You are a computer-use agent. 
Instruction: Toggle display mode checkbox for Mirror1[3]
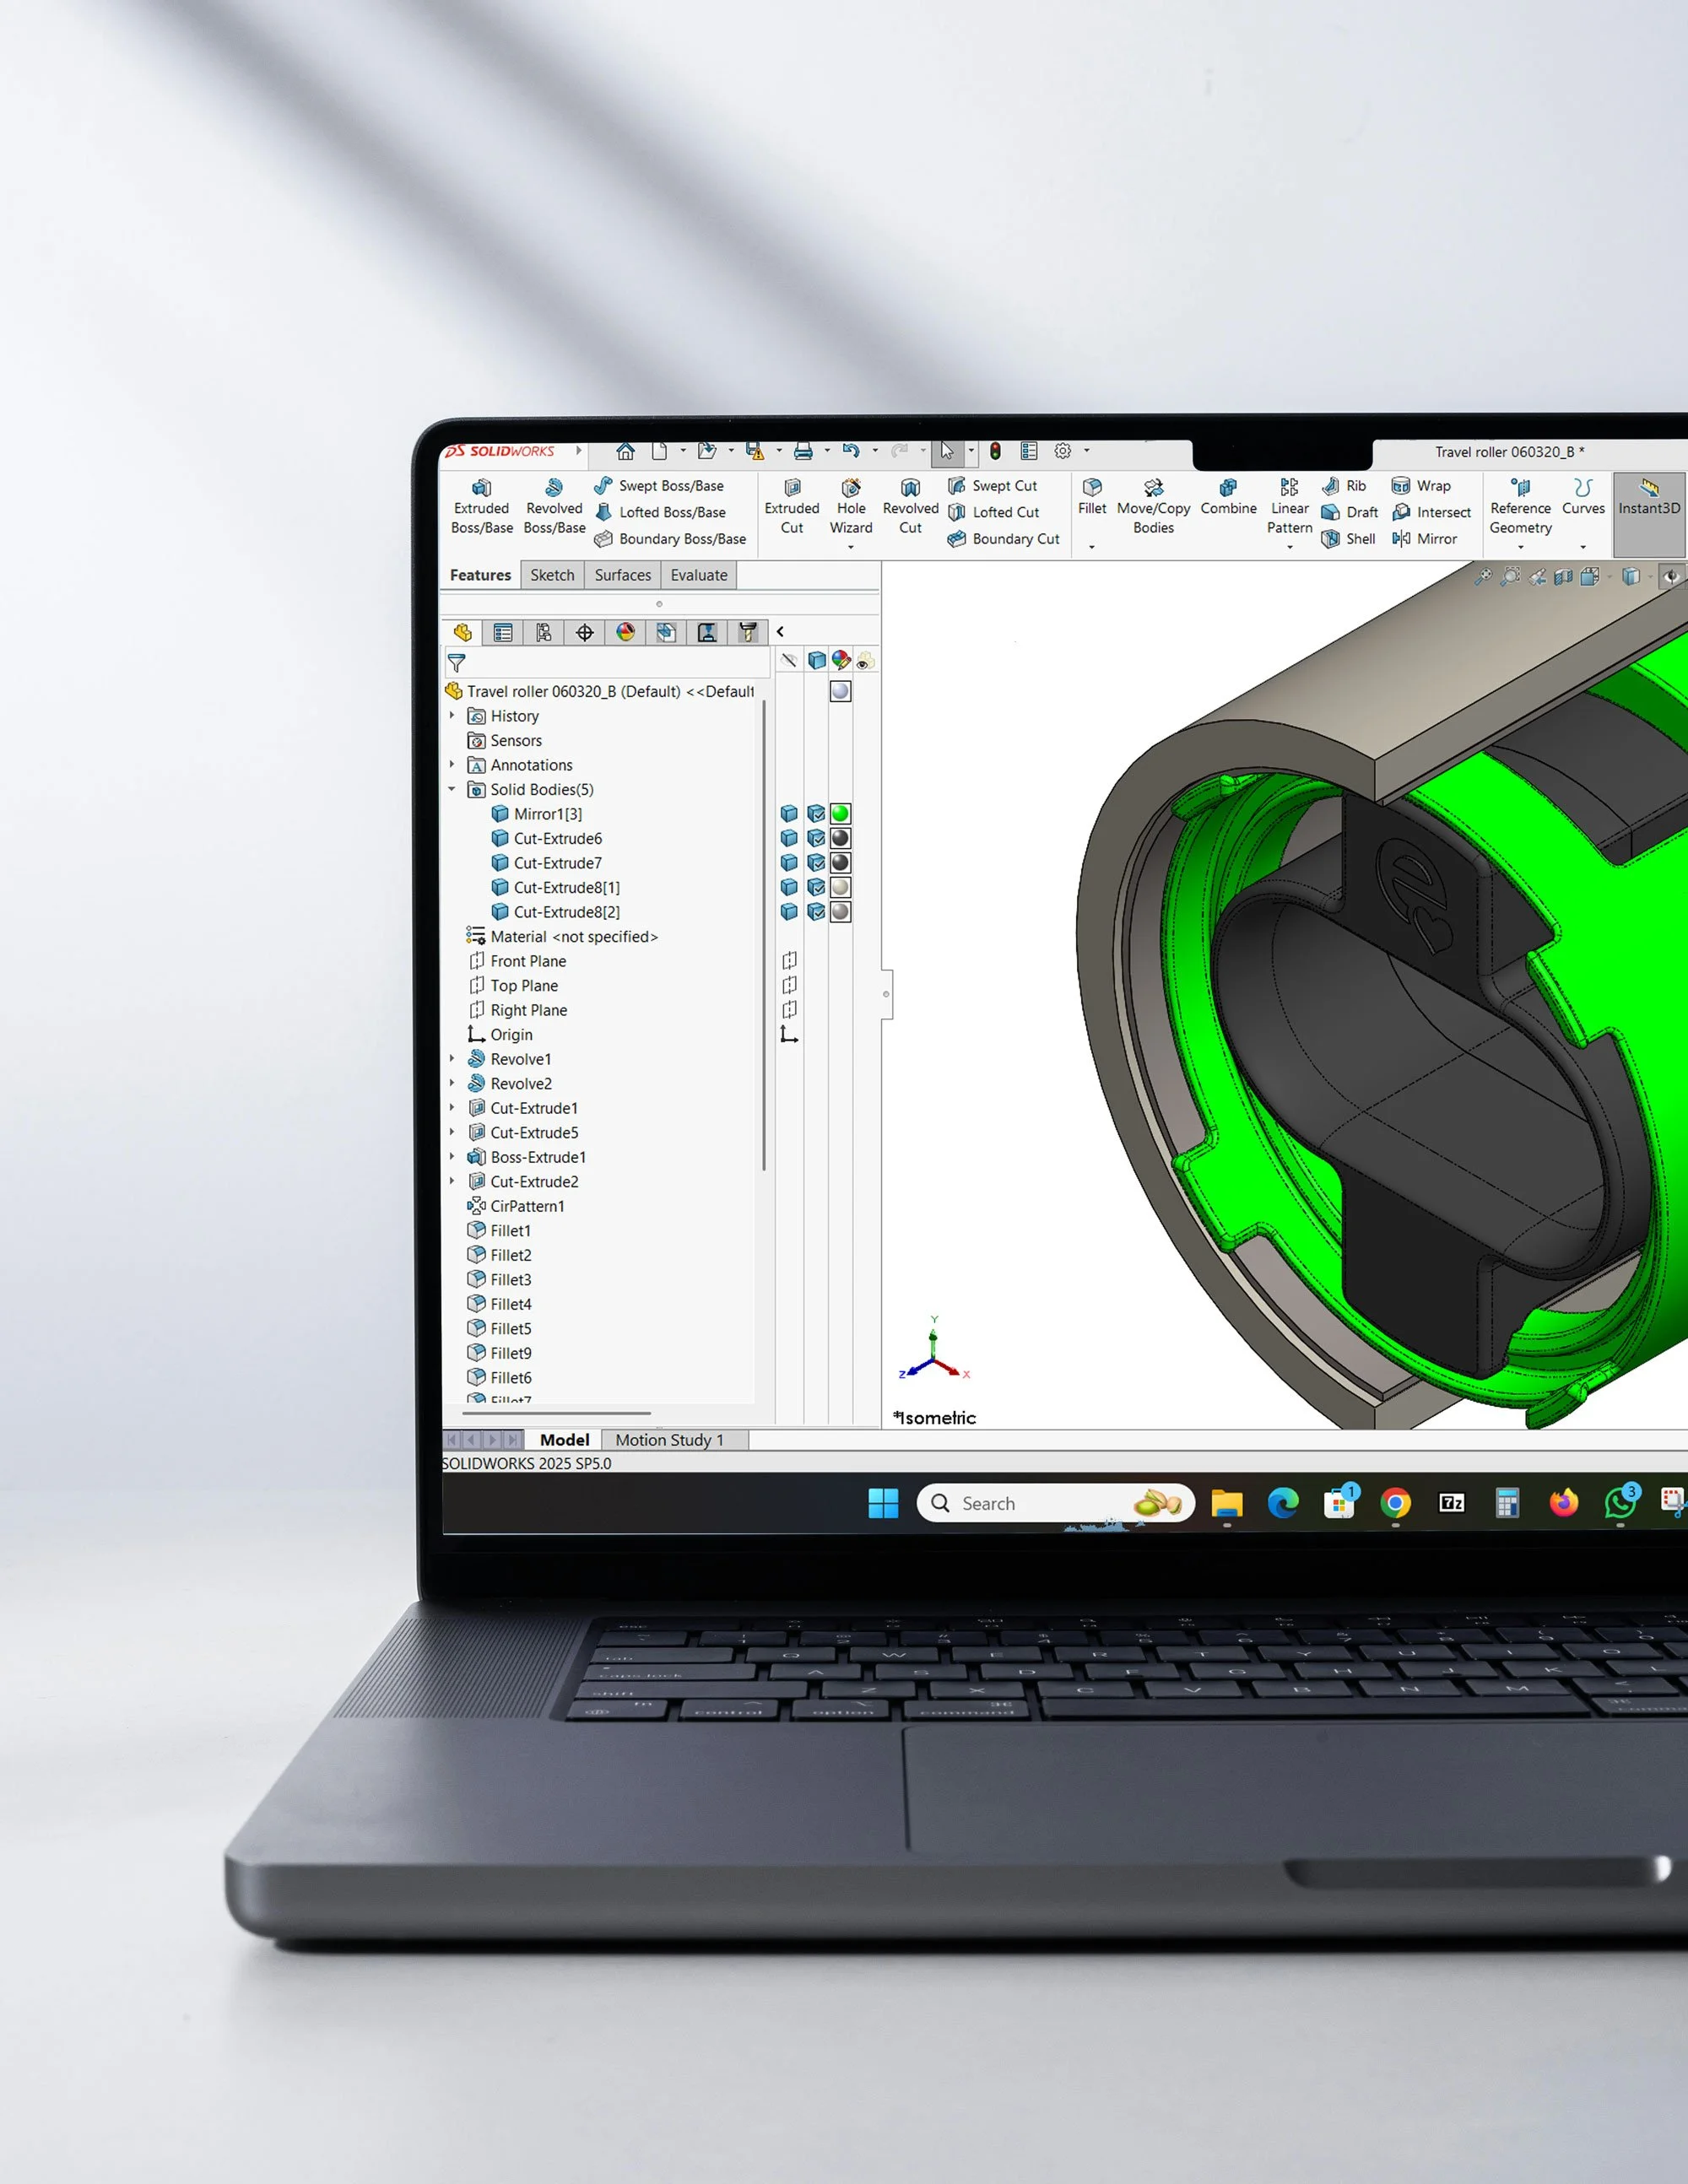coord(816,814)
